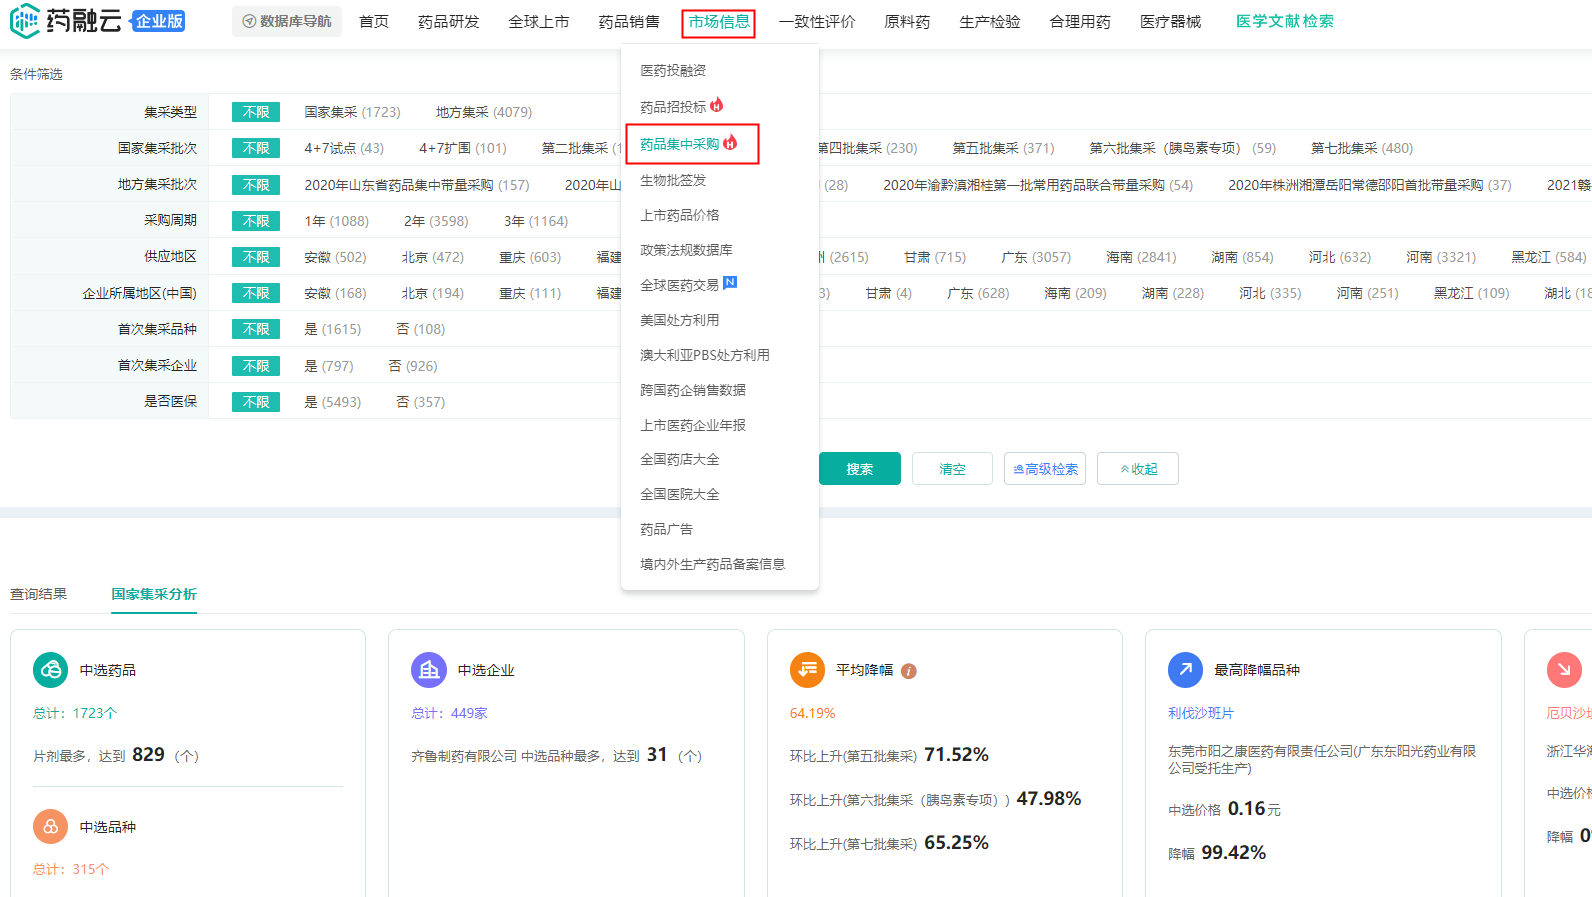Select 不限 for 地方集采批次
Image resolution: width=1592 pixels, height=897 pixels.
point(256,185)
